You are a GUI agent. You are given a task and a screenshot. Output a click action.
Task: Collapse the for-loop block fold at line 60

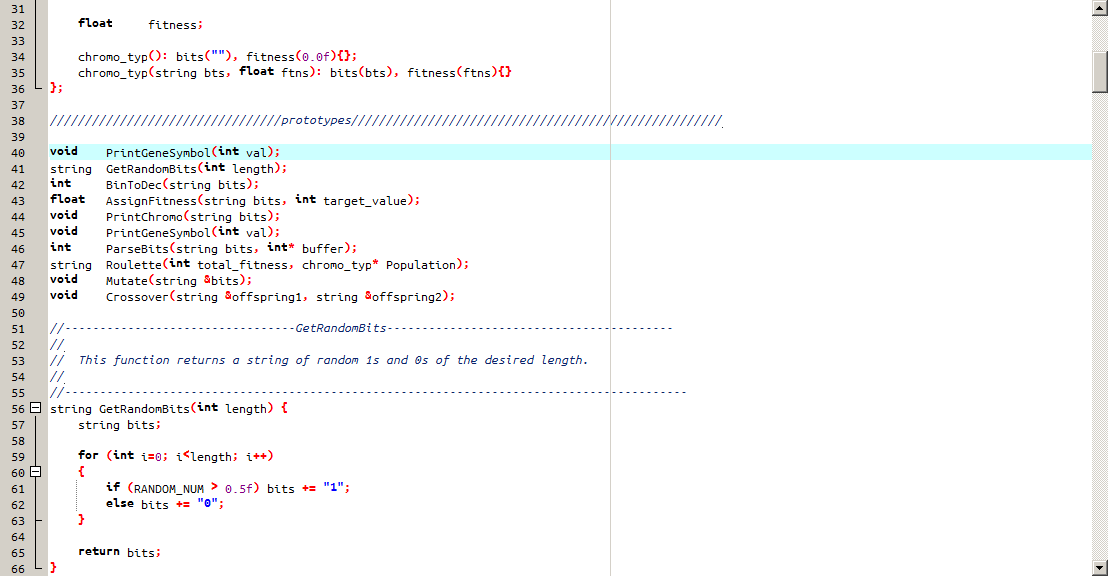click(35, 472)
